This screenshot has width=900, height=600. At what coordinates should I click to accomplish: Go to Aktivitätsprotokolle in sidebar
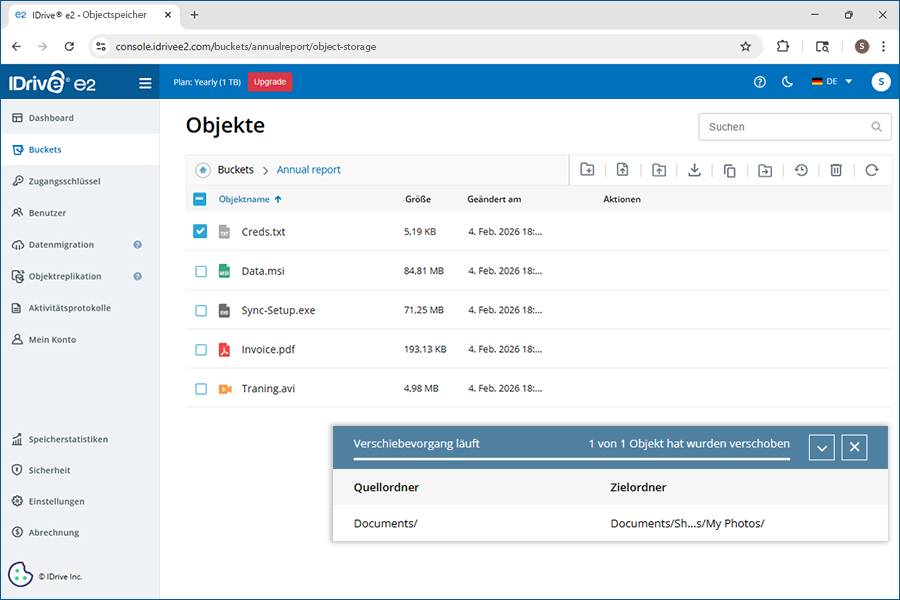tap(69, 308)
